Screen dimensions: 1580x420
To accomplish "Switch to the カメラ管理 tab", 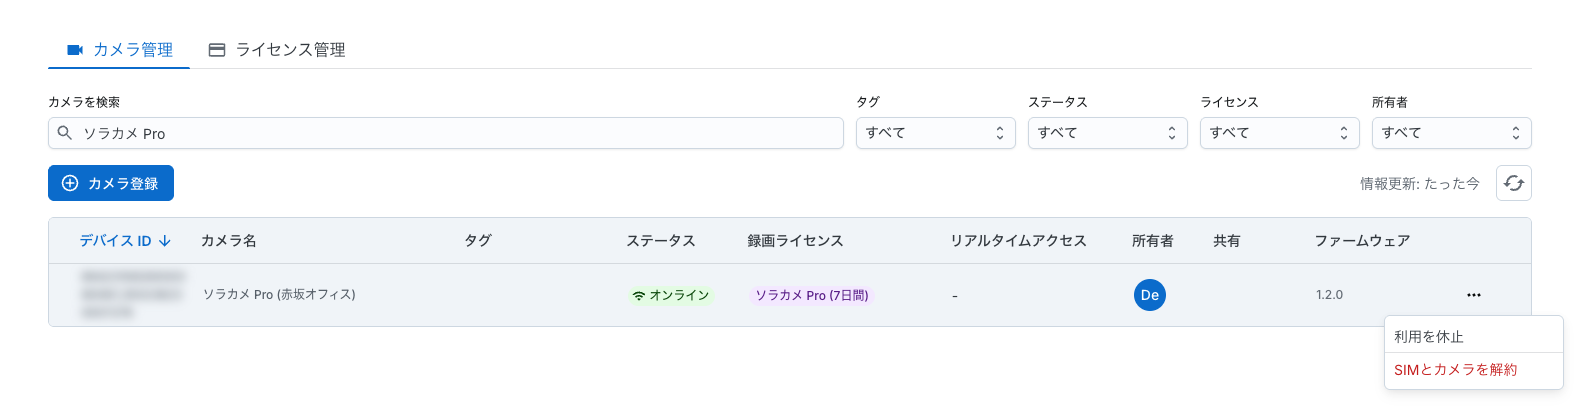I will 119,50.
